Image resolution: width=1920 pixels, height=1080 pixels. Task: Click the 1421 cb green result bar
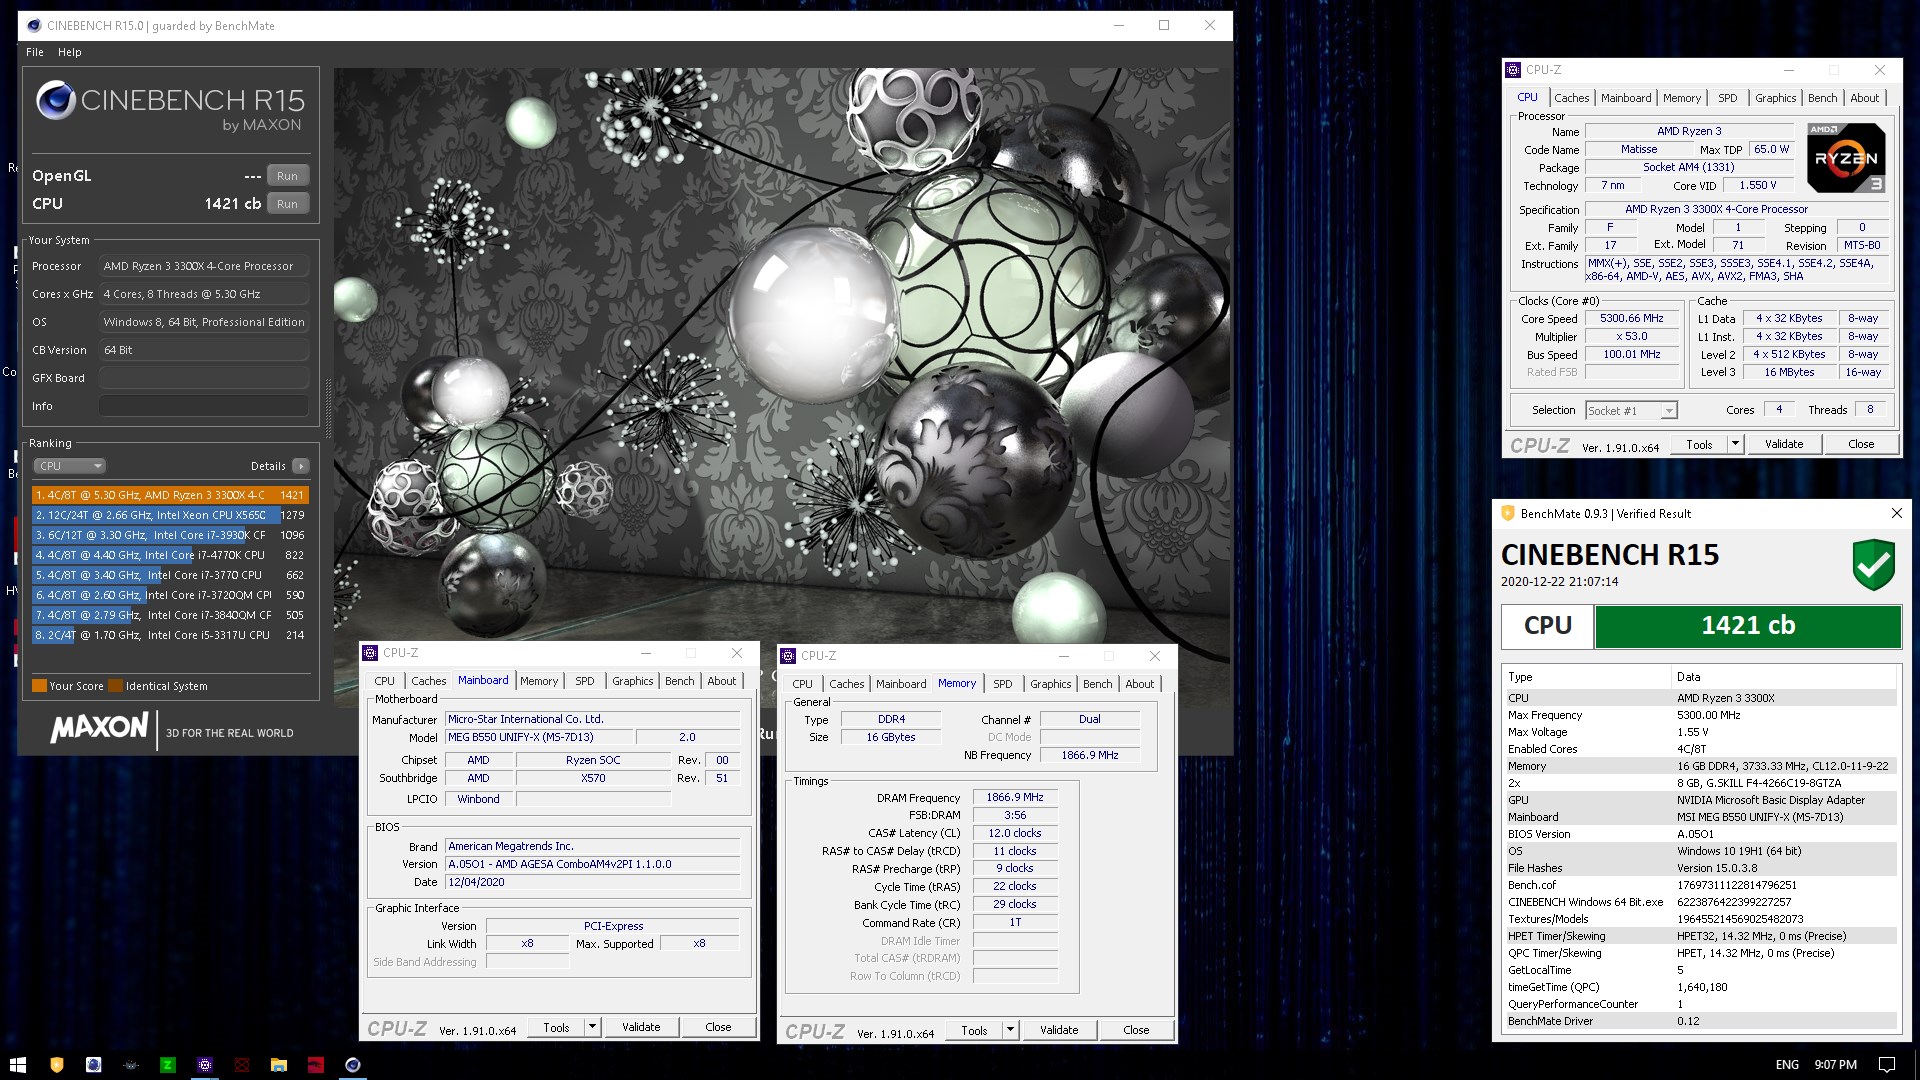1747,626
